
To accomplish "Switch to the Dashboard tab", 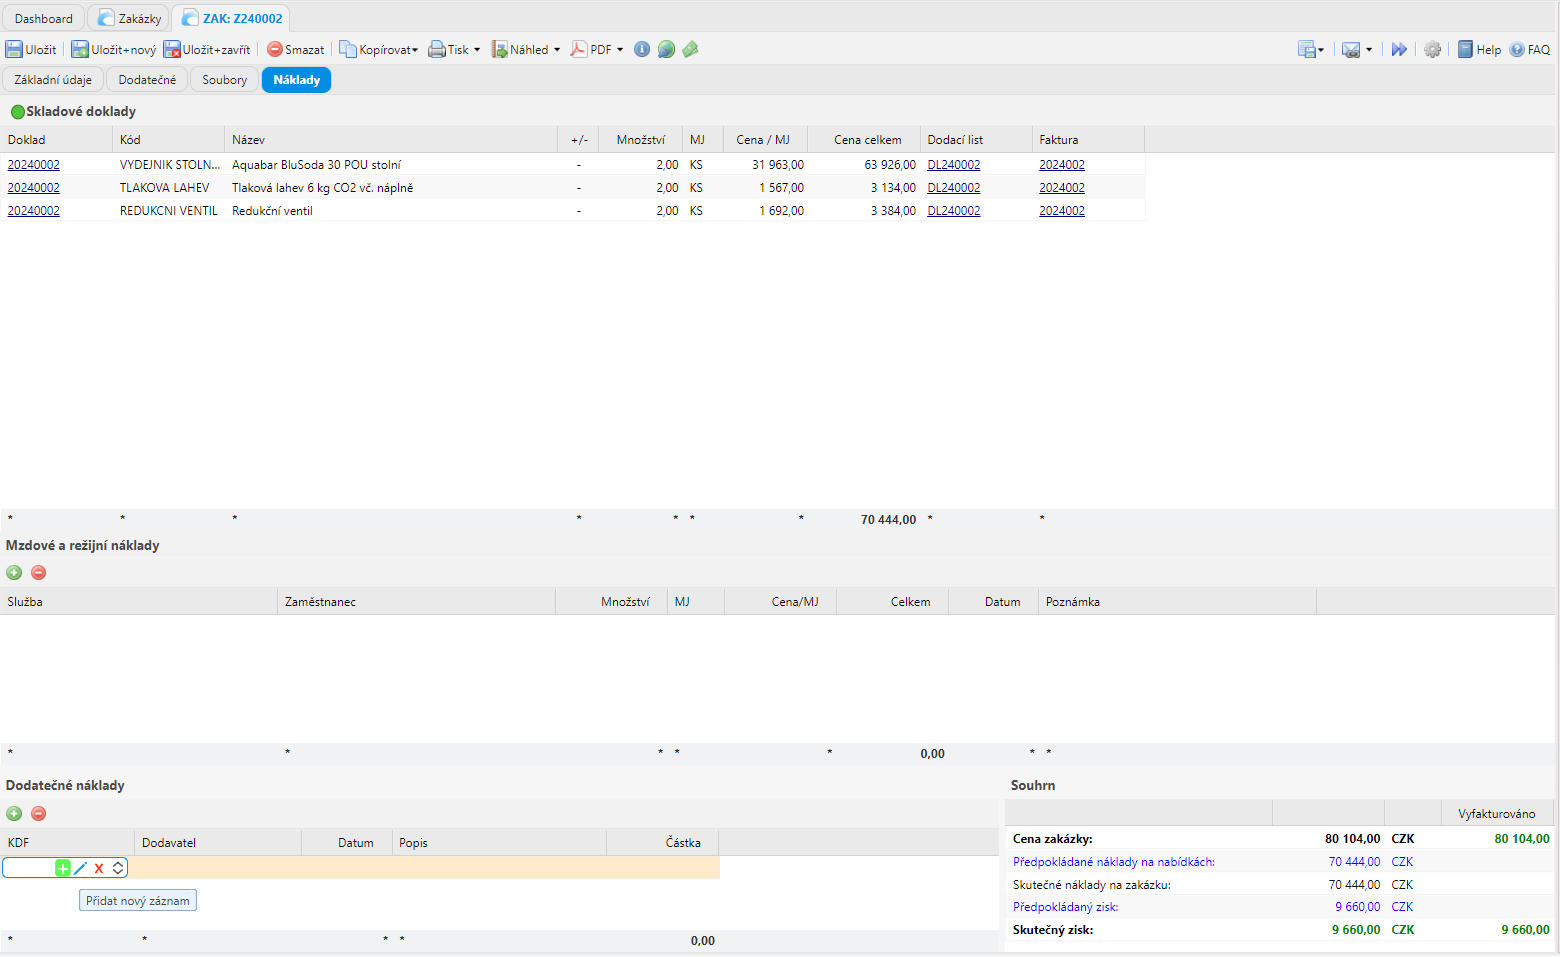I will tap(43, 18).
